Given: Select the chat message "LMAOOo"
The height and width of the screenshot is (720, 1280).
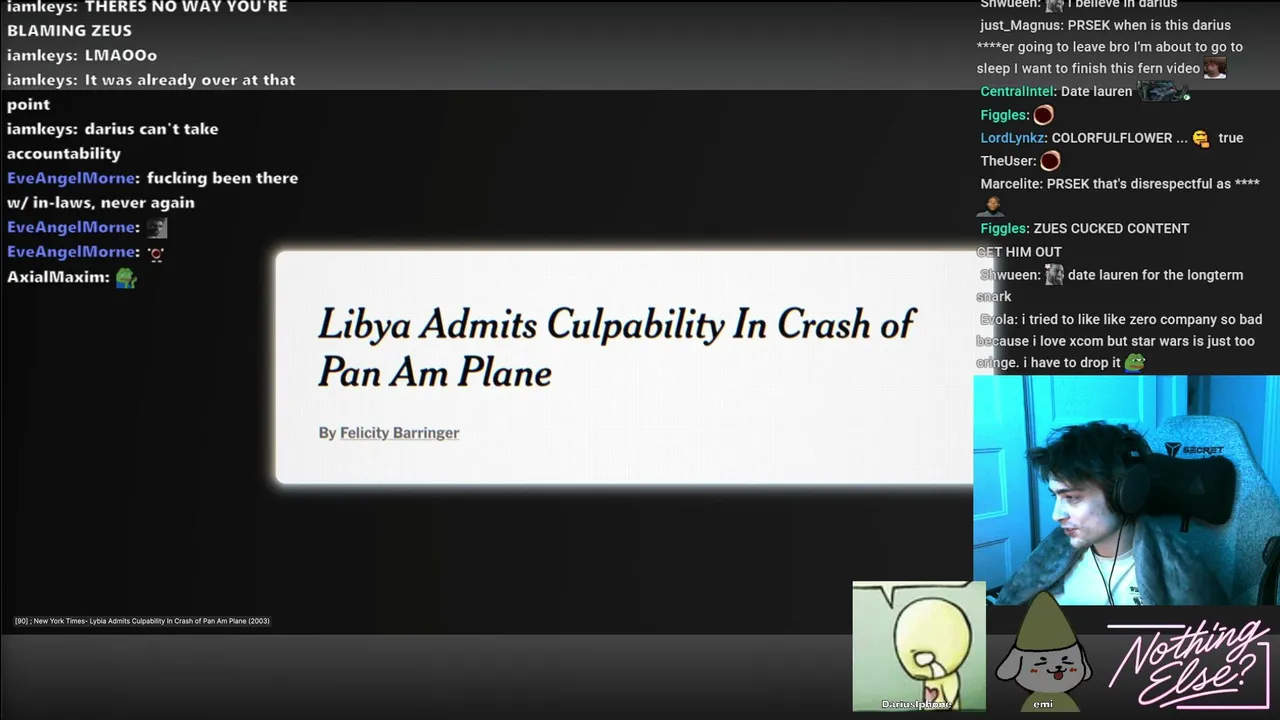Looking at the screenshot, I should [121, 55].
